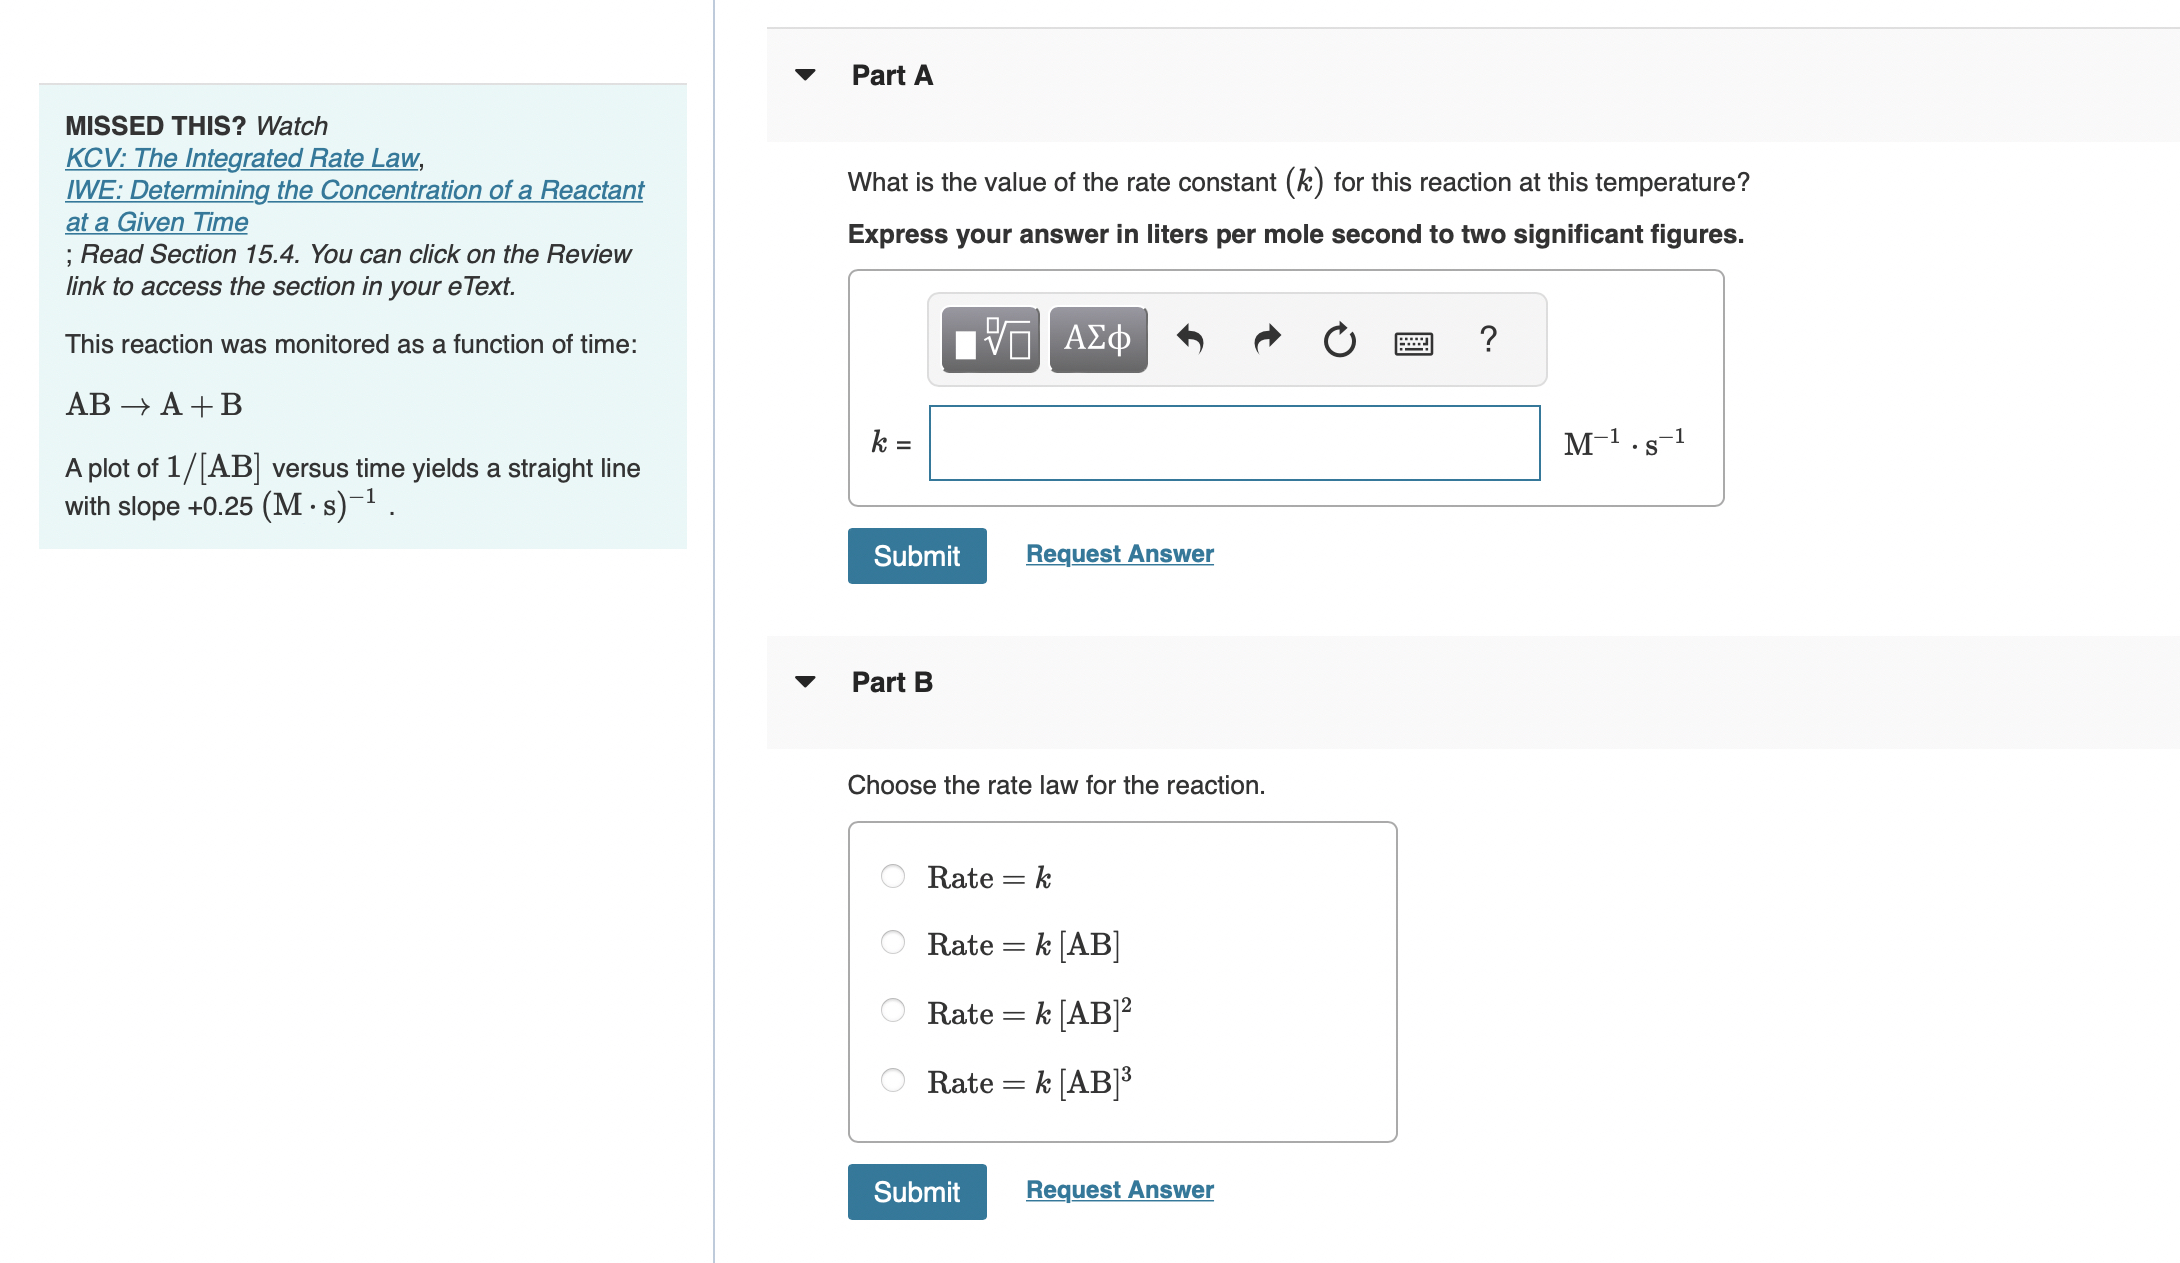Click the undo arrow in the equation toolbar
This screenshot has height=1263, width=2180.
(1192, 340)
